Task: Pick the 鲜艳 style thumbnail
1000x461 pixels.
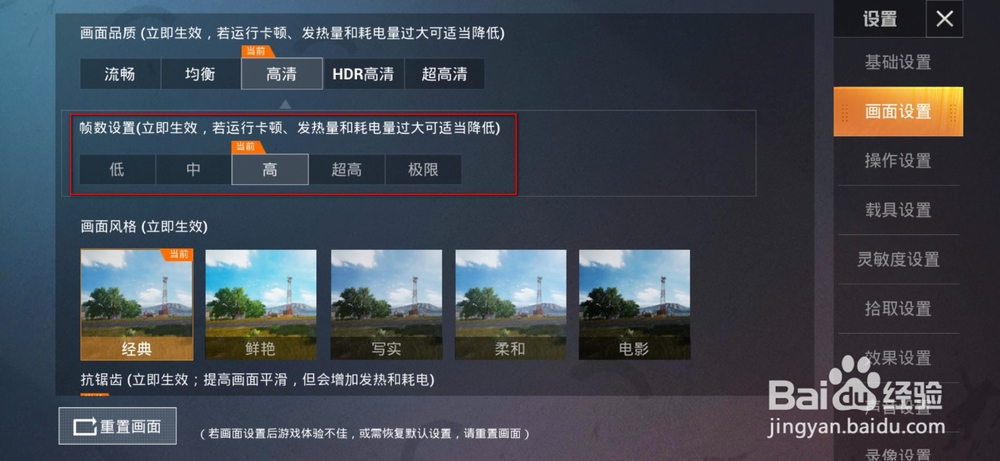Action: 261,304
